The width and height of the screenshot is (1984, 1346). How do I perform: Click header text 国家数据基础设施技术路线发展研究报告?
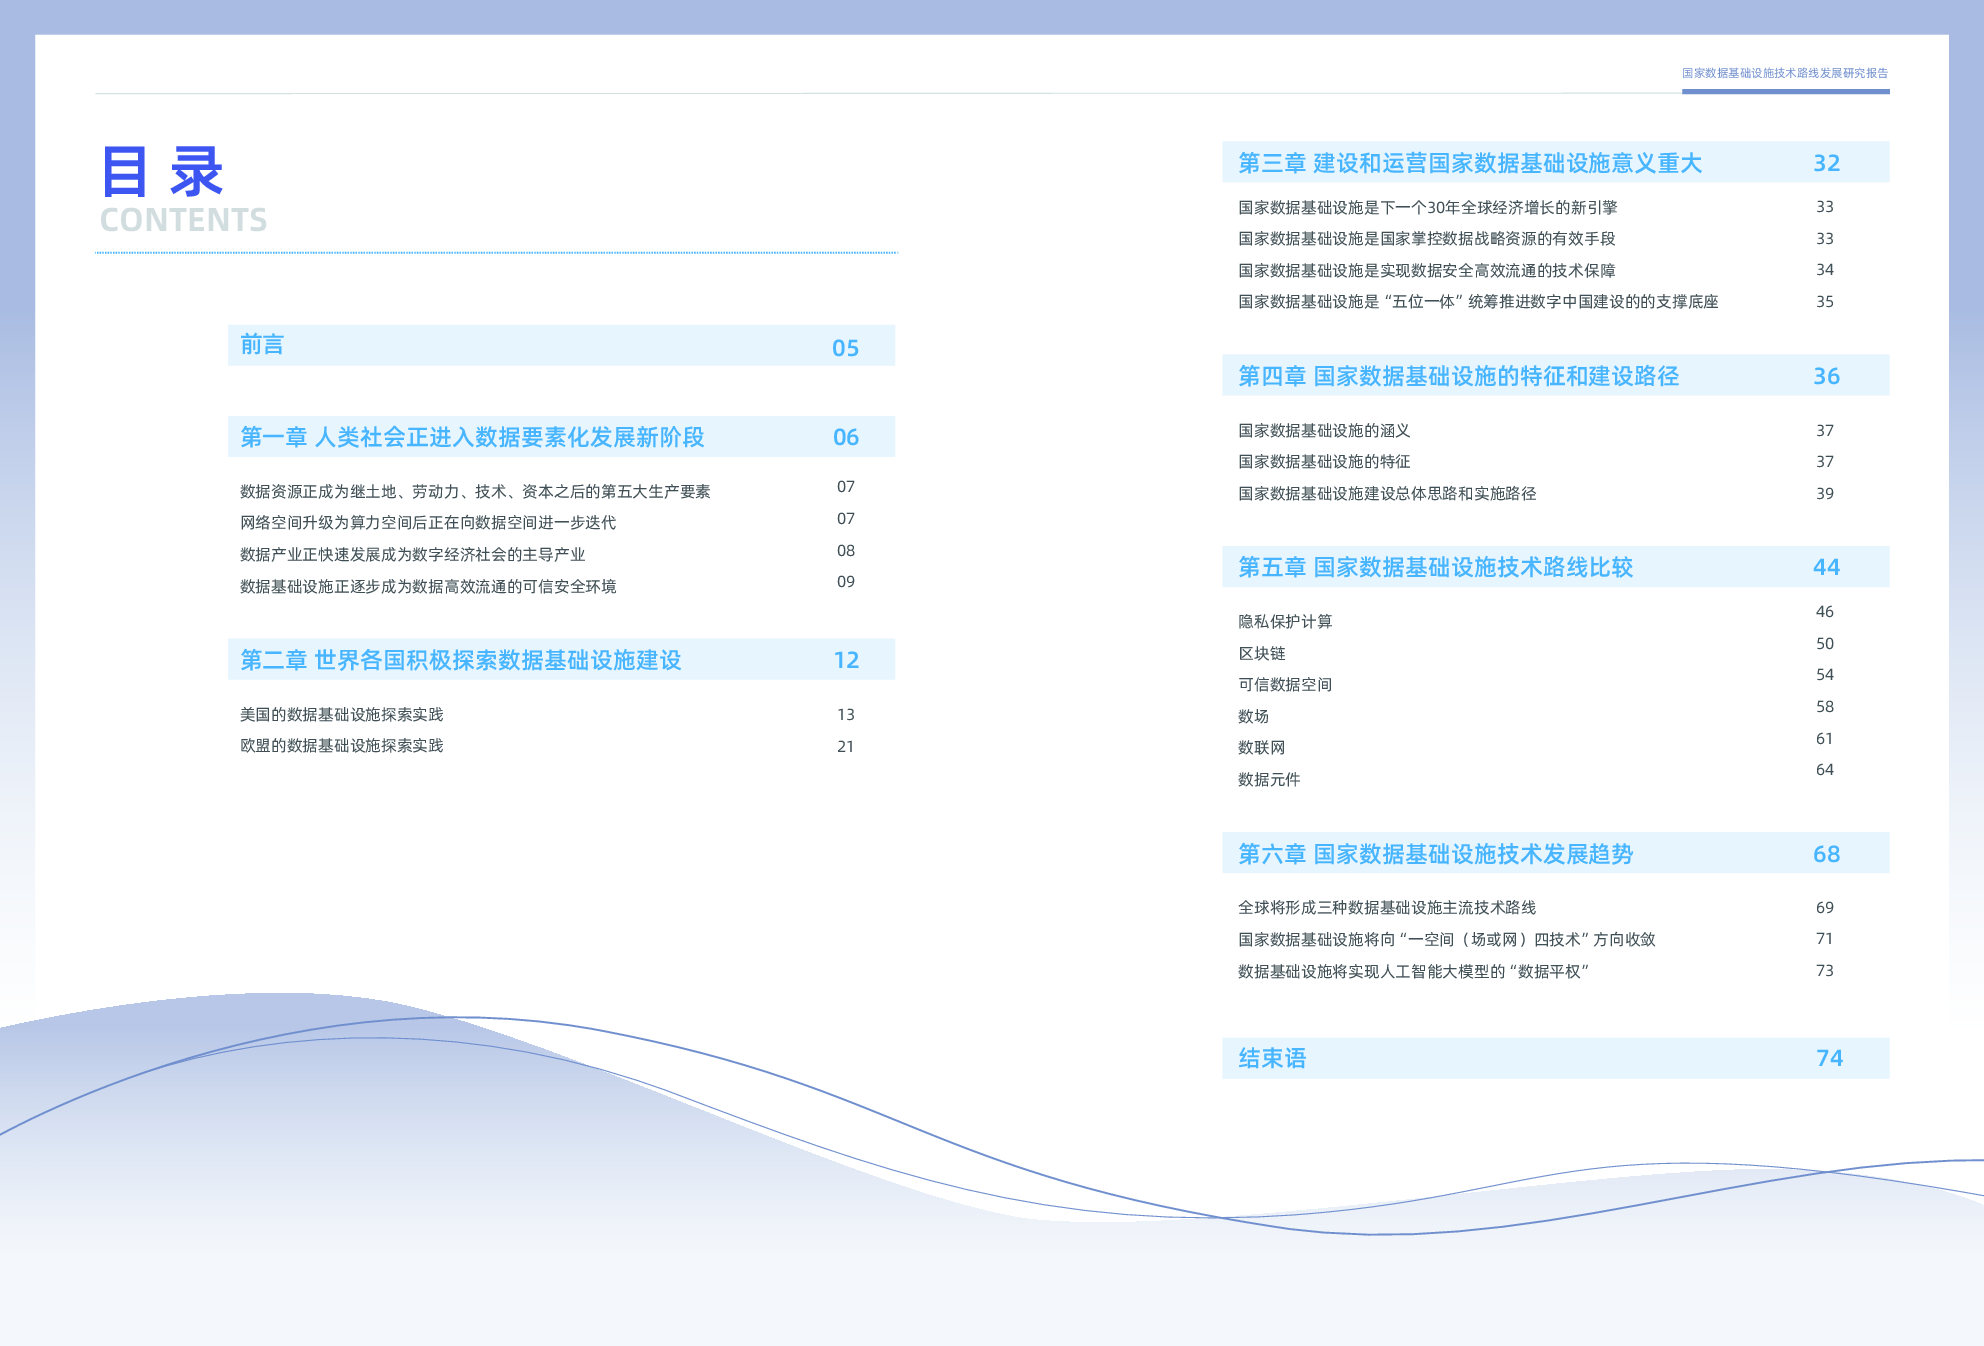tap(1785, 73)
